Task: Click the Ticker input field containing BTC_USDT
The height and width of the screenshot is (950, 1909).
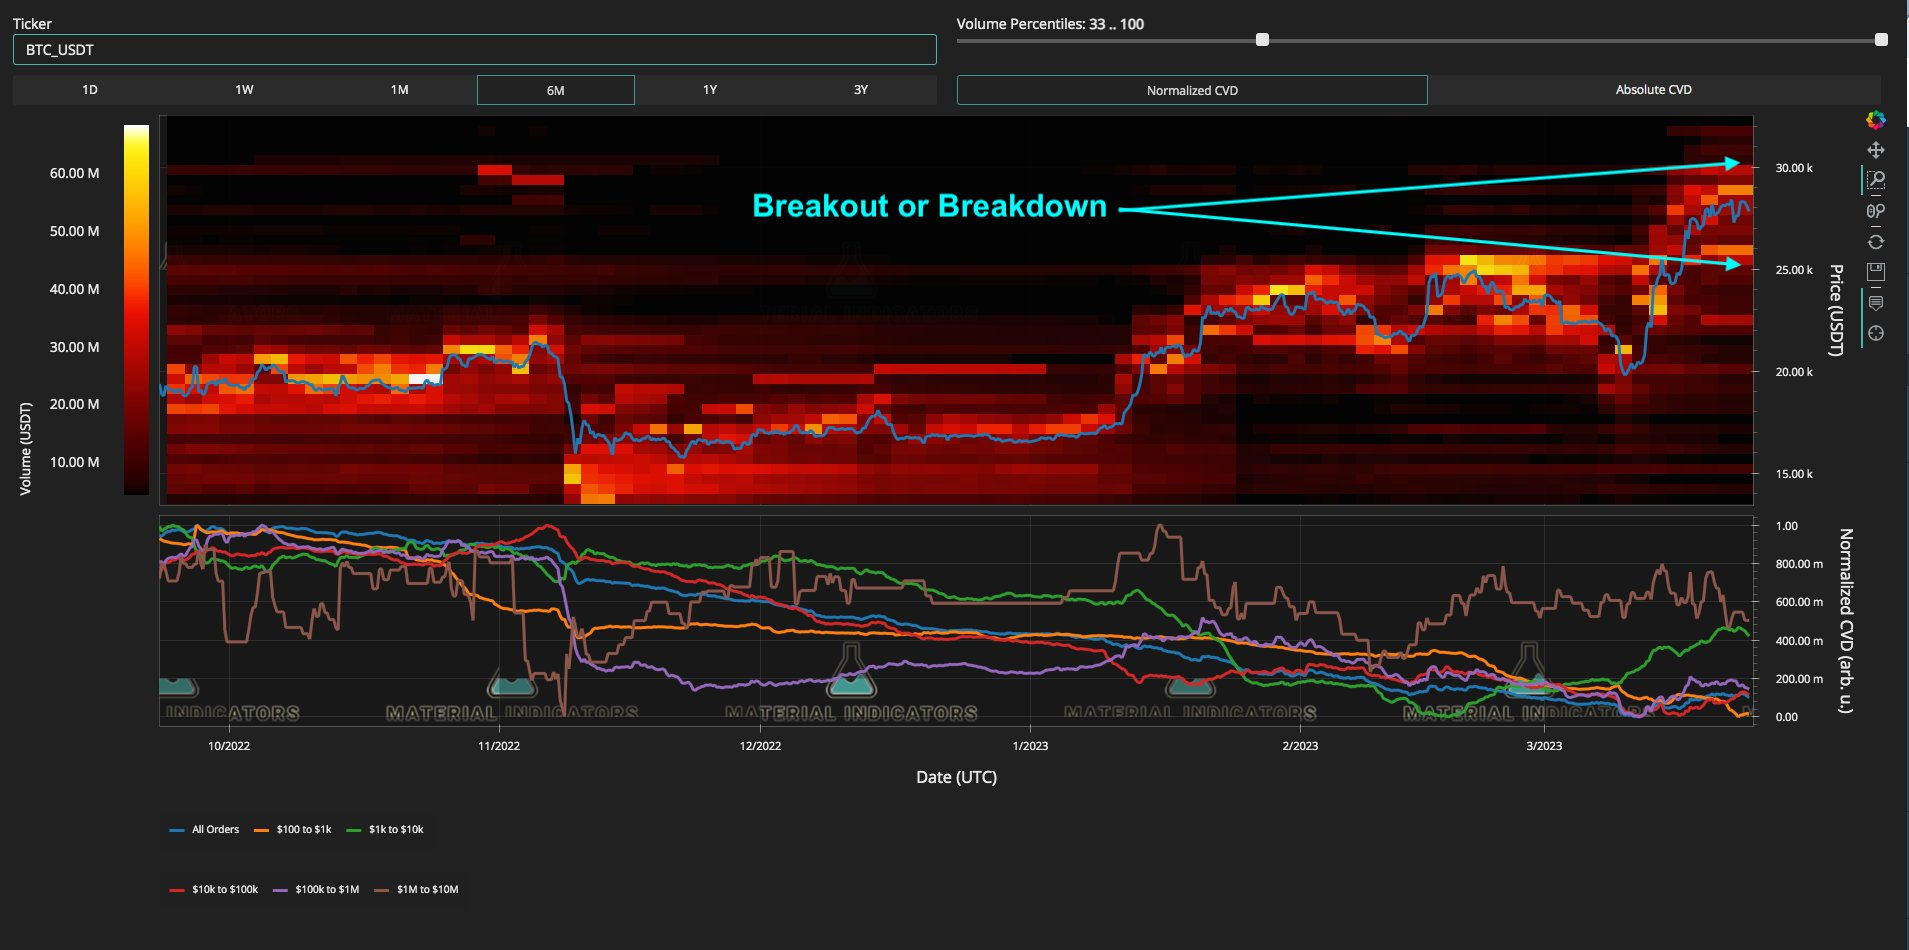Action: pos(475,50)
